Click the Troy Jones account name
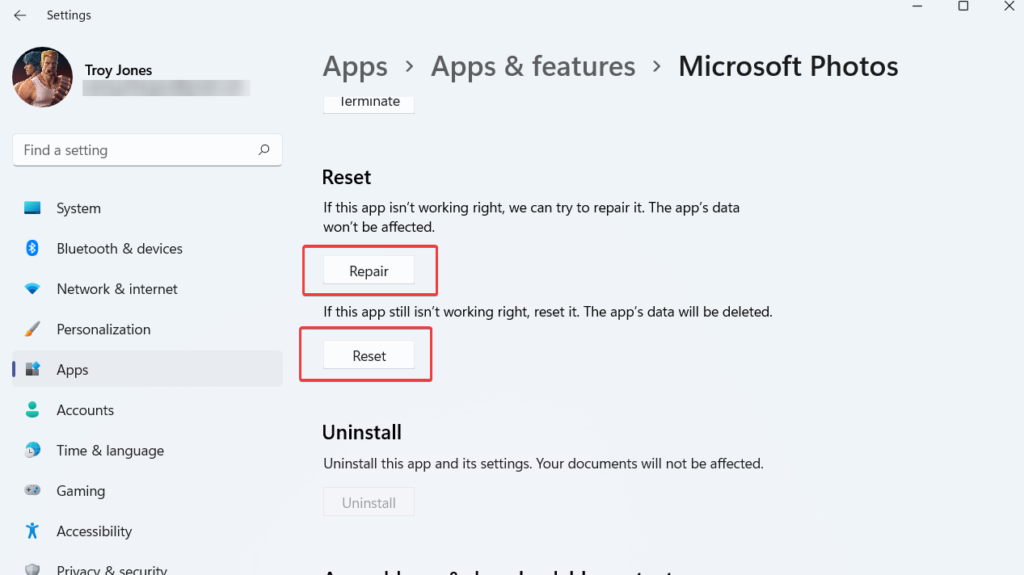This screenshot has width=1024, height=575. click(x=118, y=70)
